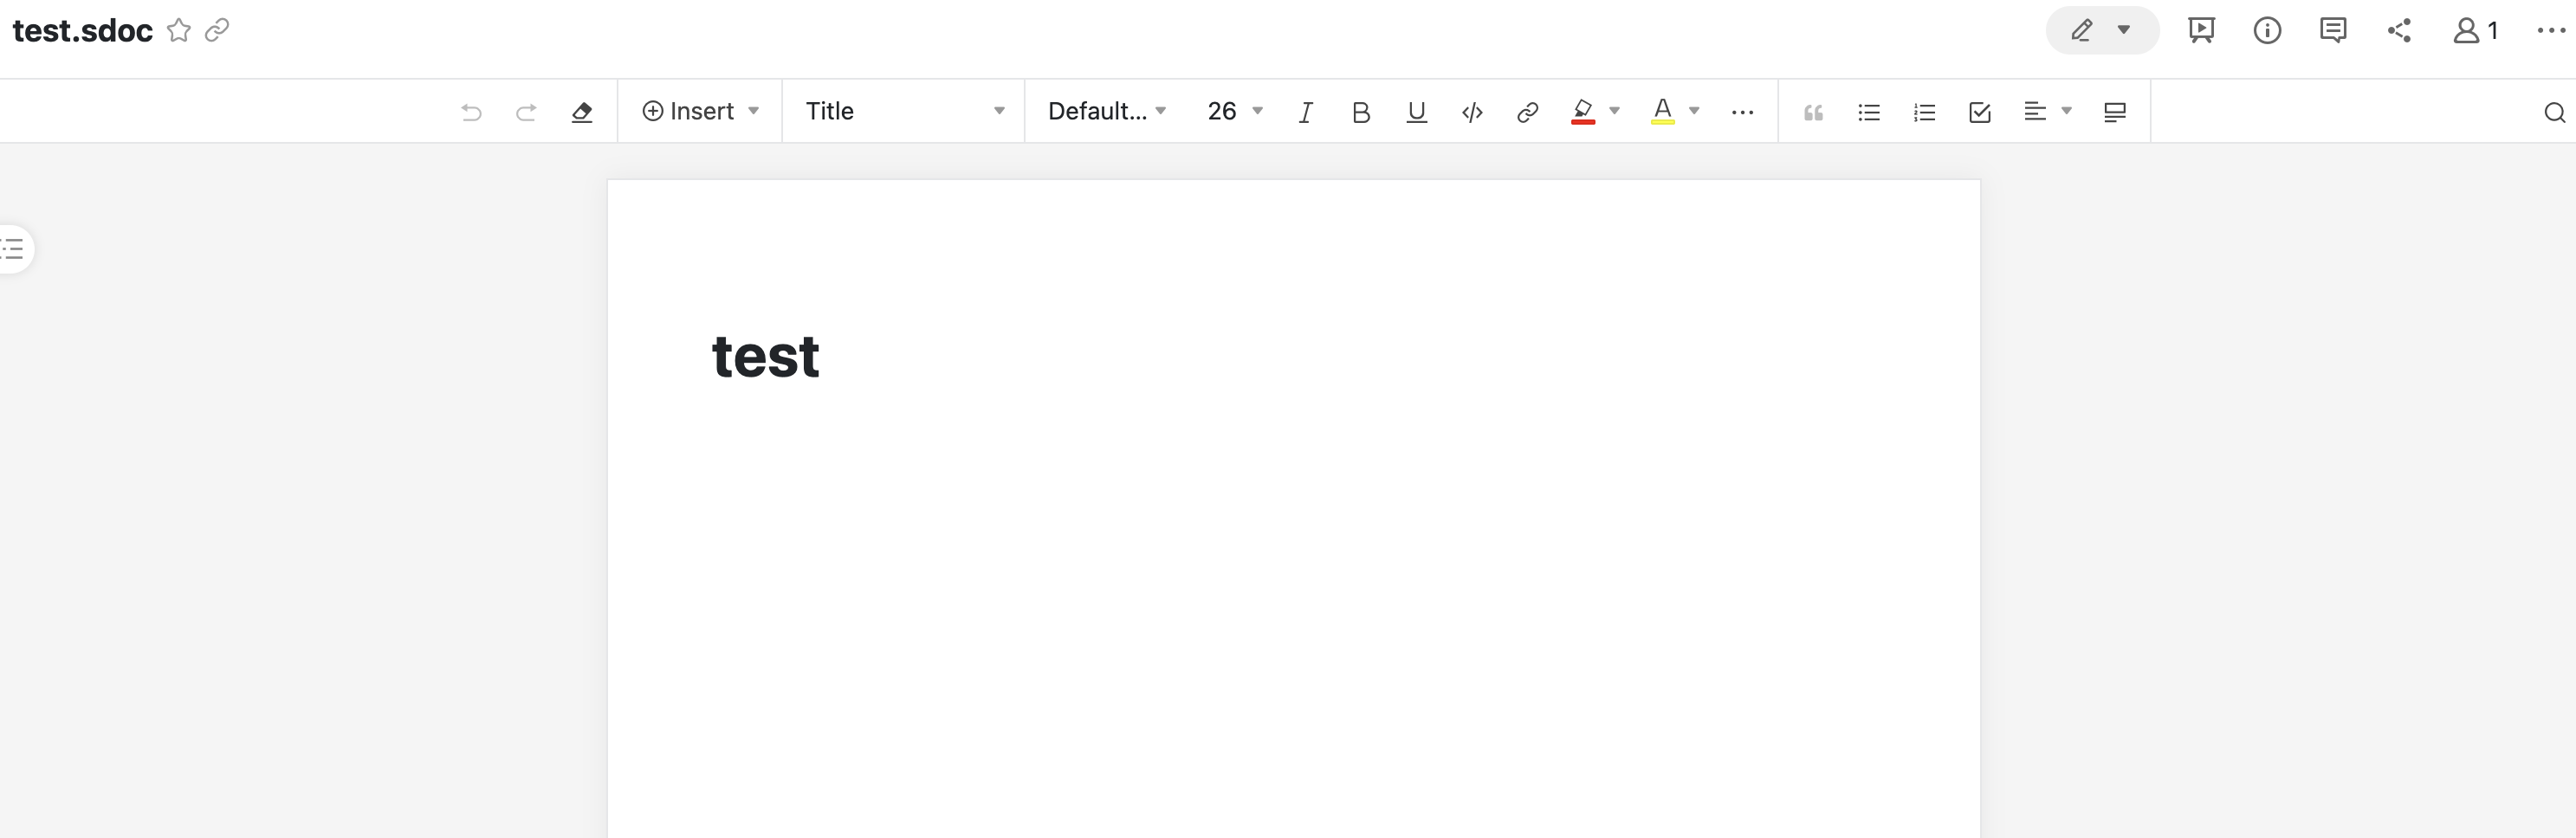Insert a check list

point(1980,112)
